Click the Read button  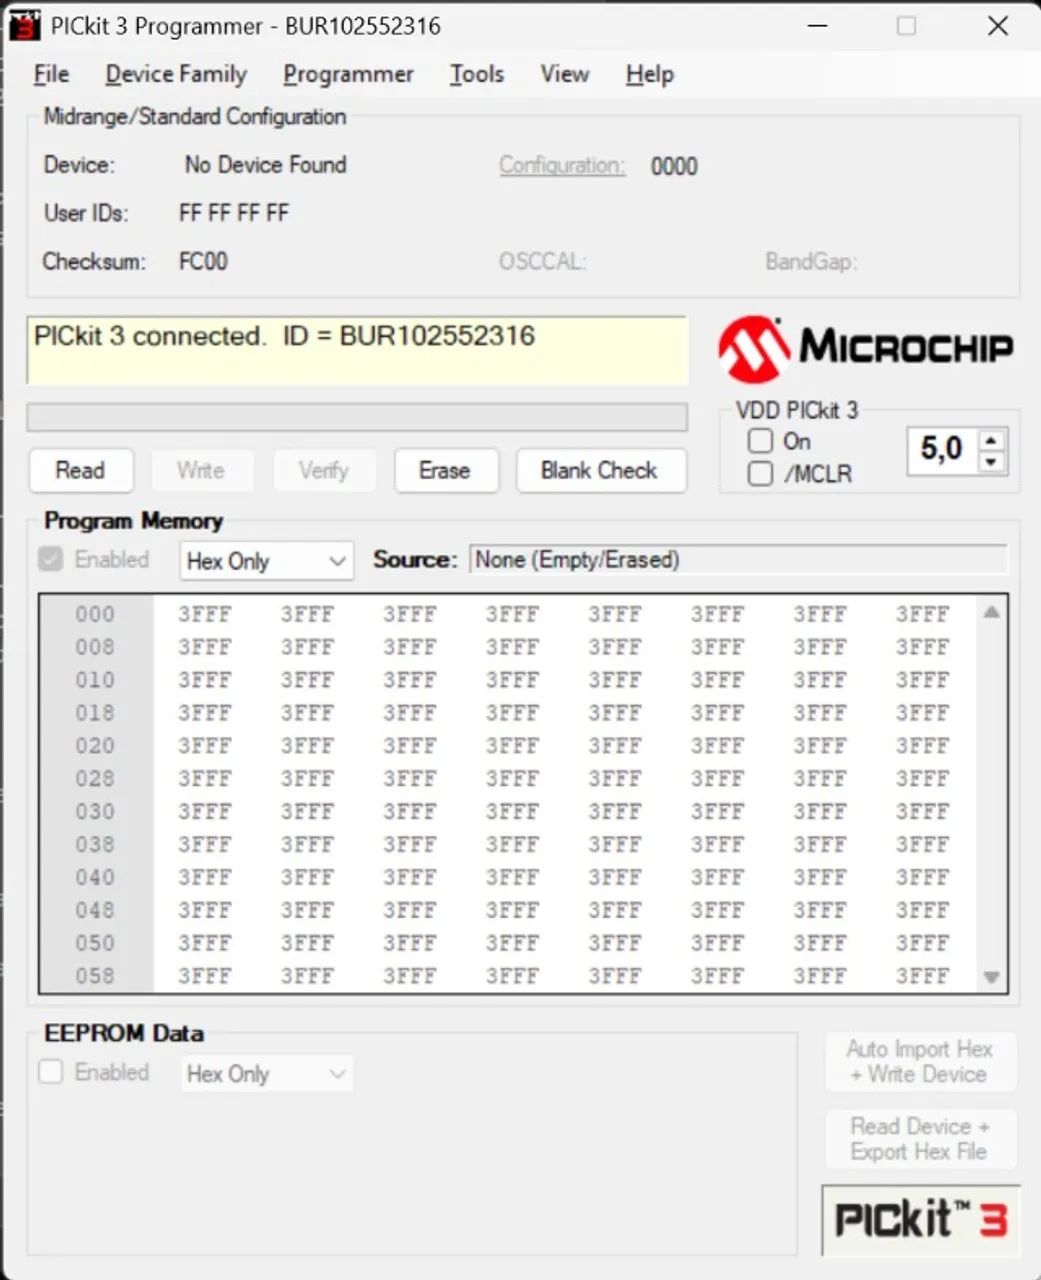[x=80, y=470]
